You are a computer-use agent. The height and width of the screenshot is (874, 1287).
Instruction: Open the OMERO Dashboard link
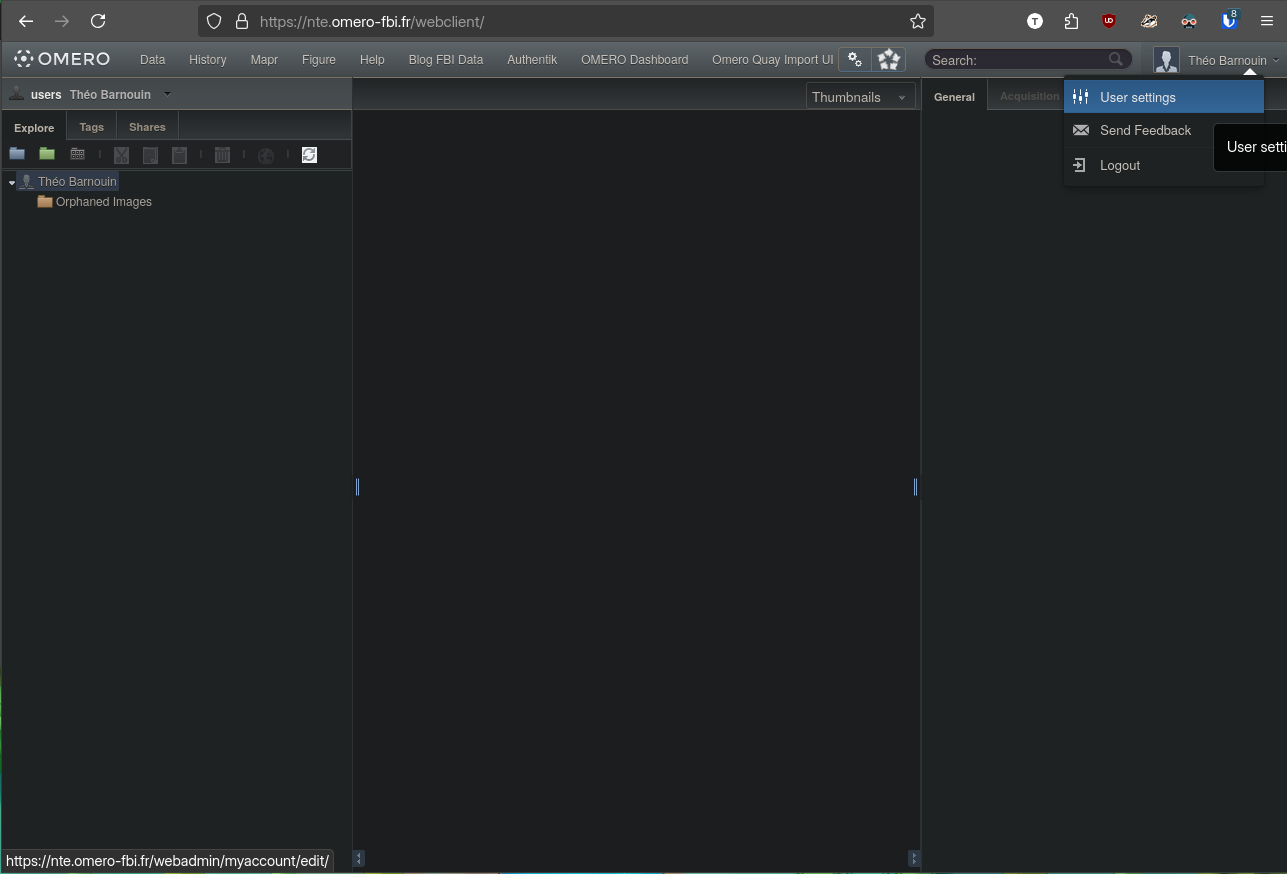click(x=634, y=60)
